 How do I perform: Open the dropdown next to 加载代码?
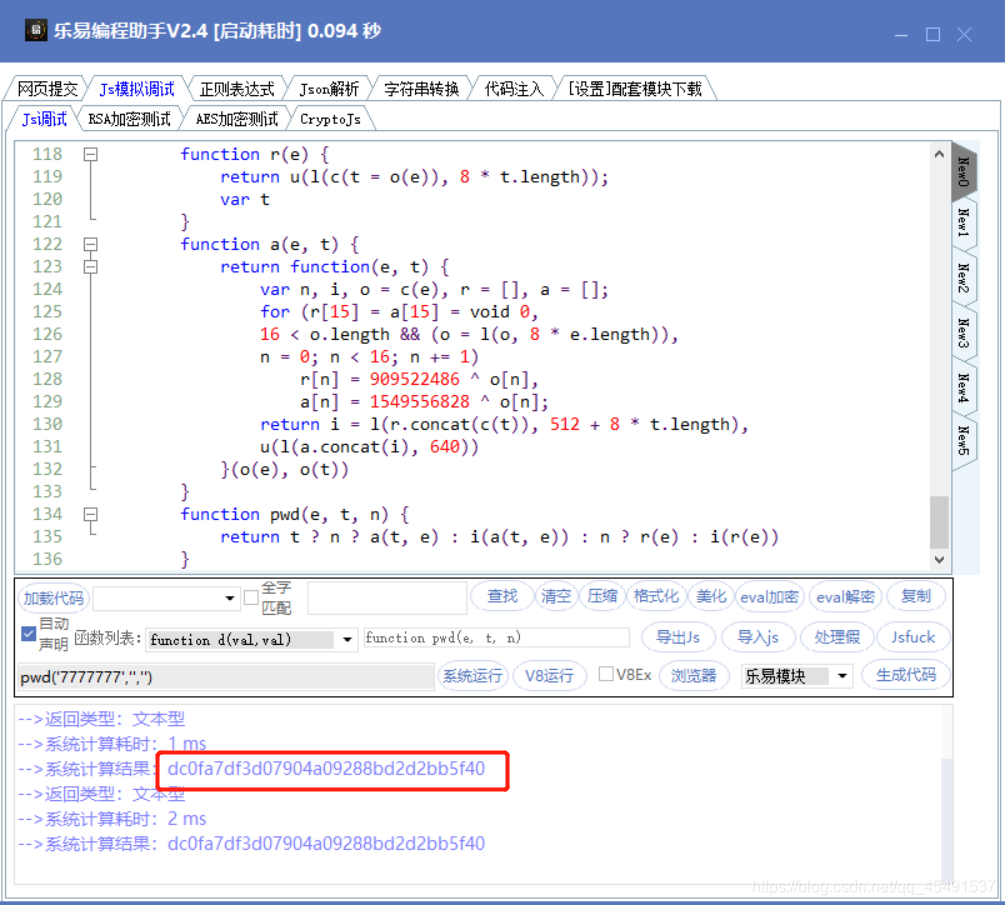[229, 598]
